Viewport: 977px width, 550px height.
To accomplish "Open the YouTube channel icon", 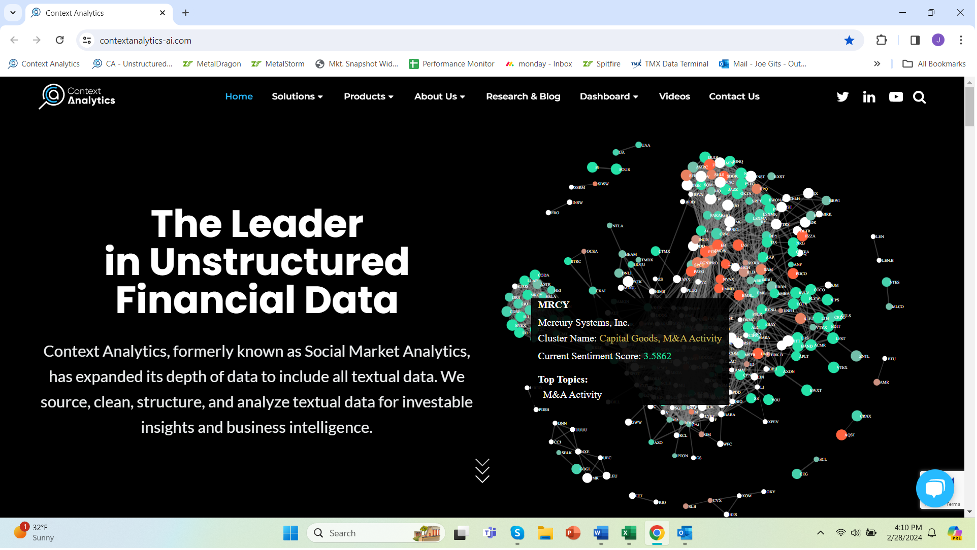I will tap(895, 97).
